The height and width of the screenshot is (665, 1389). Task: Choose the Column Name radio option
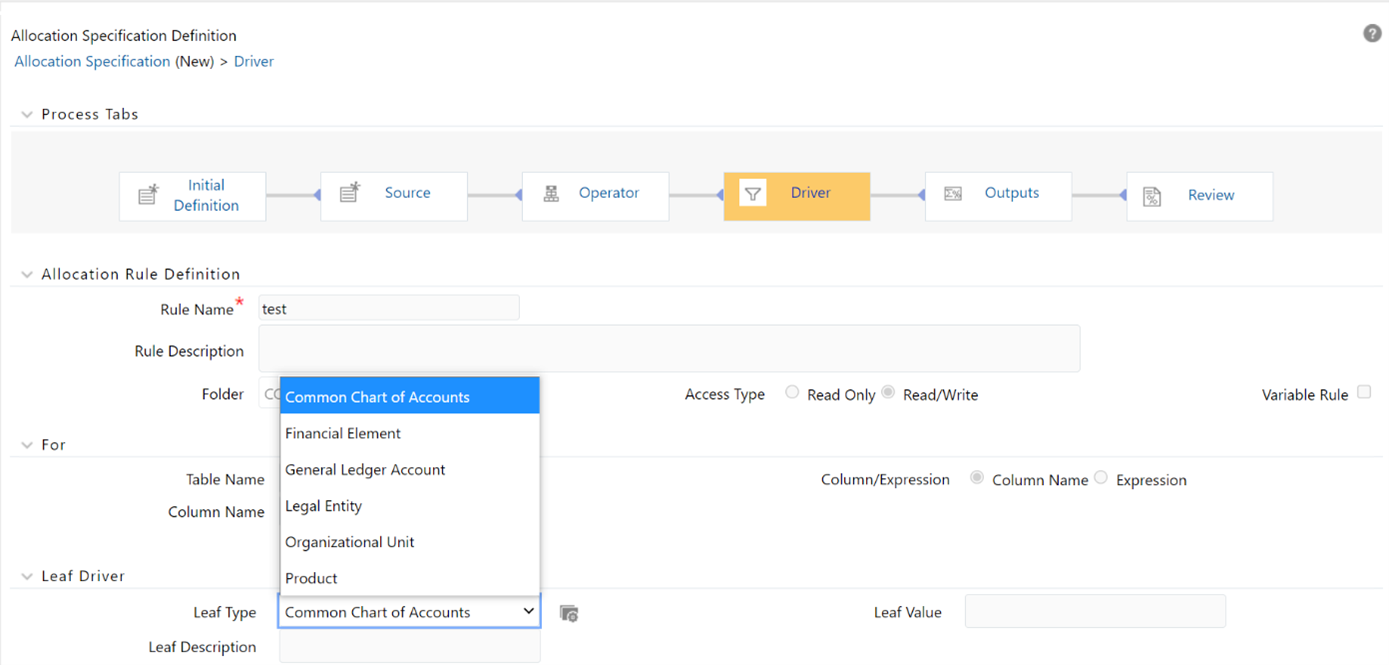click(977, 478)
